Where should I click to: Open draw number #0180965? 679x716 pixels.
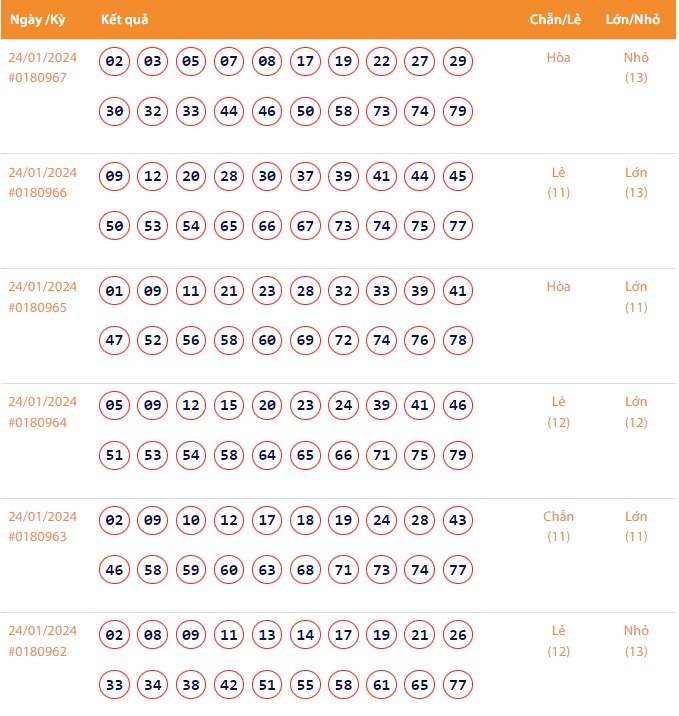pos(38,307)
